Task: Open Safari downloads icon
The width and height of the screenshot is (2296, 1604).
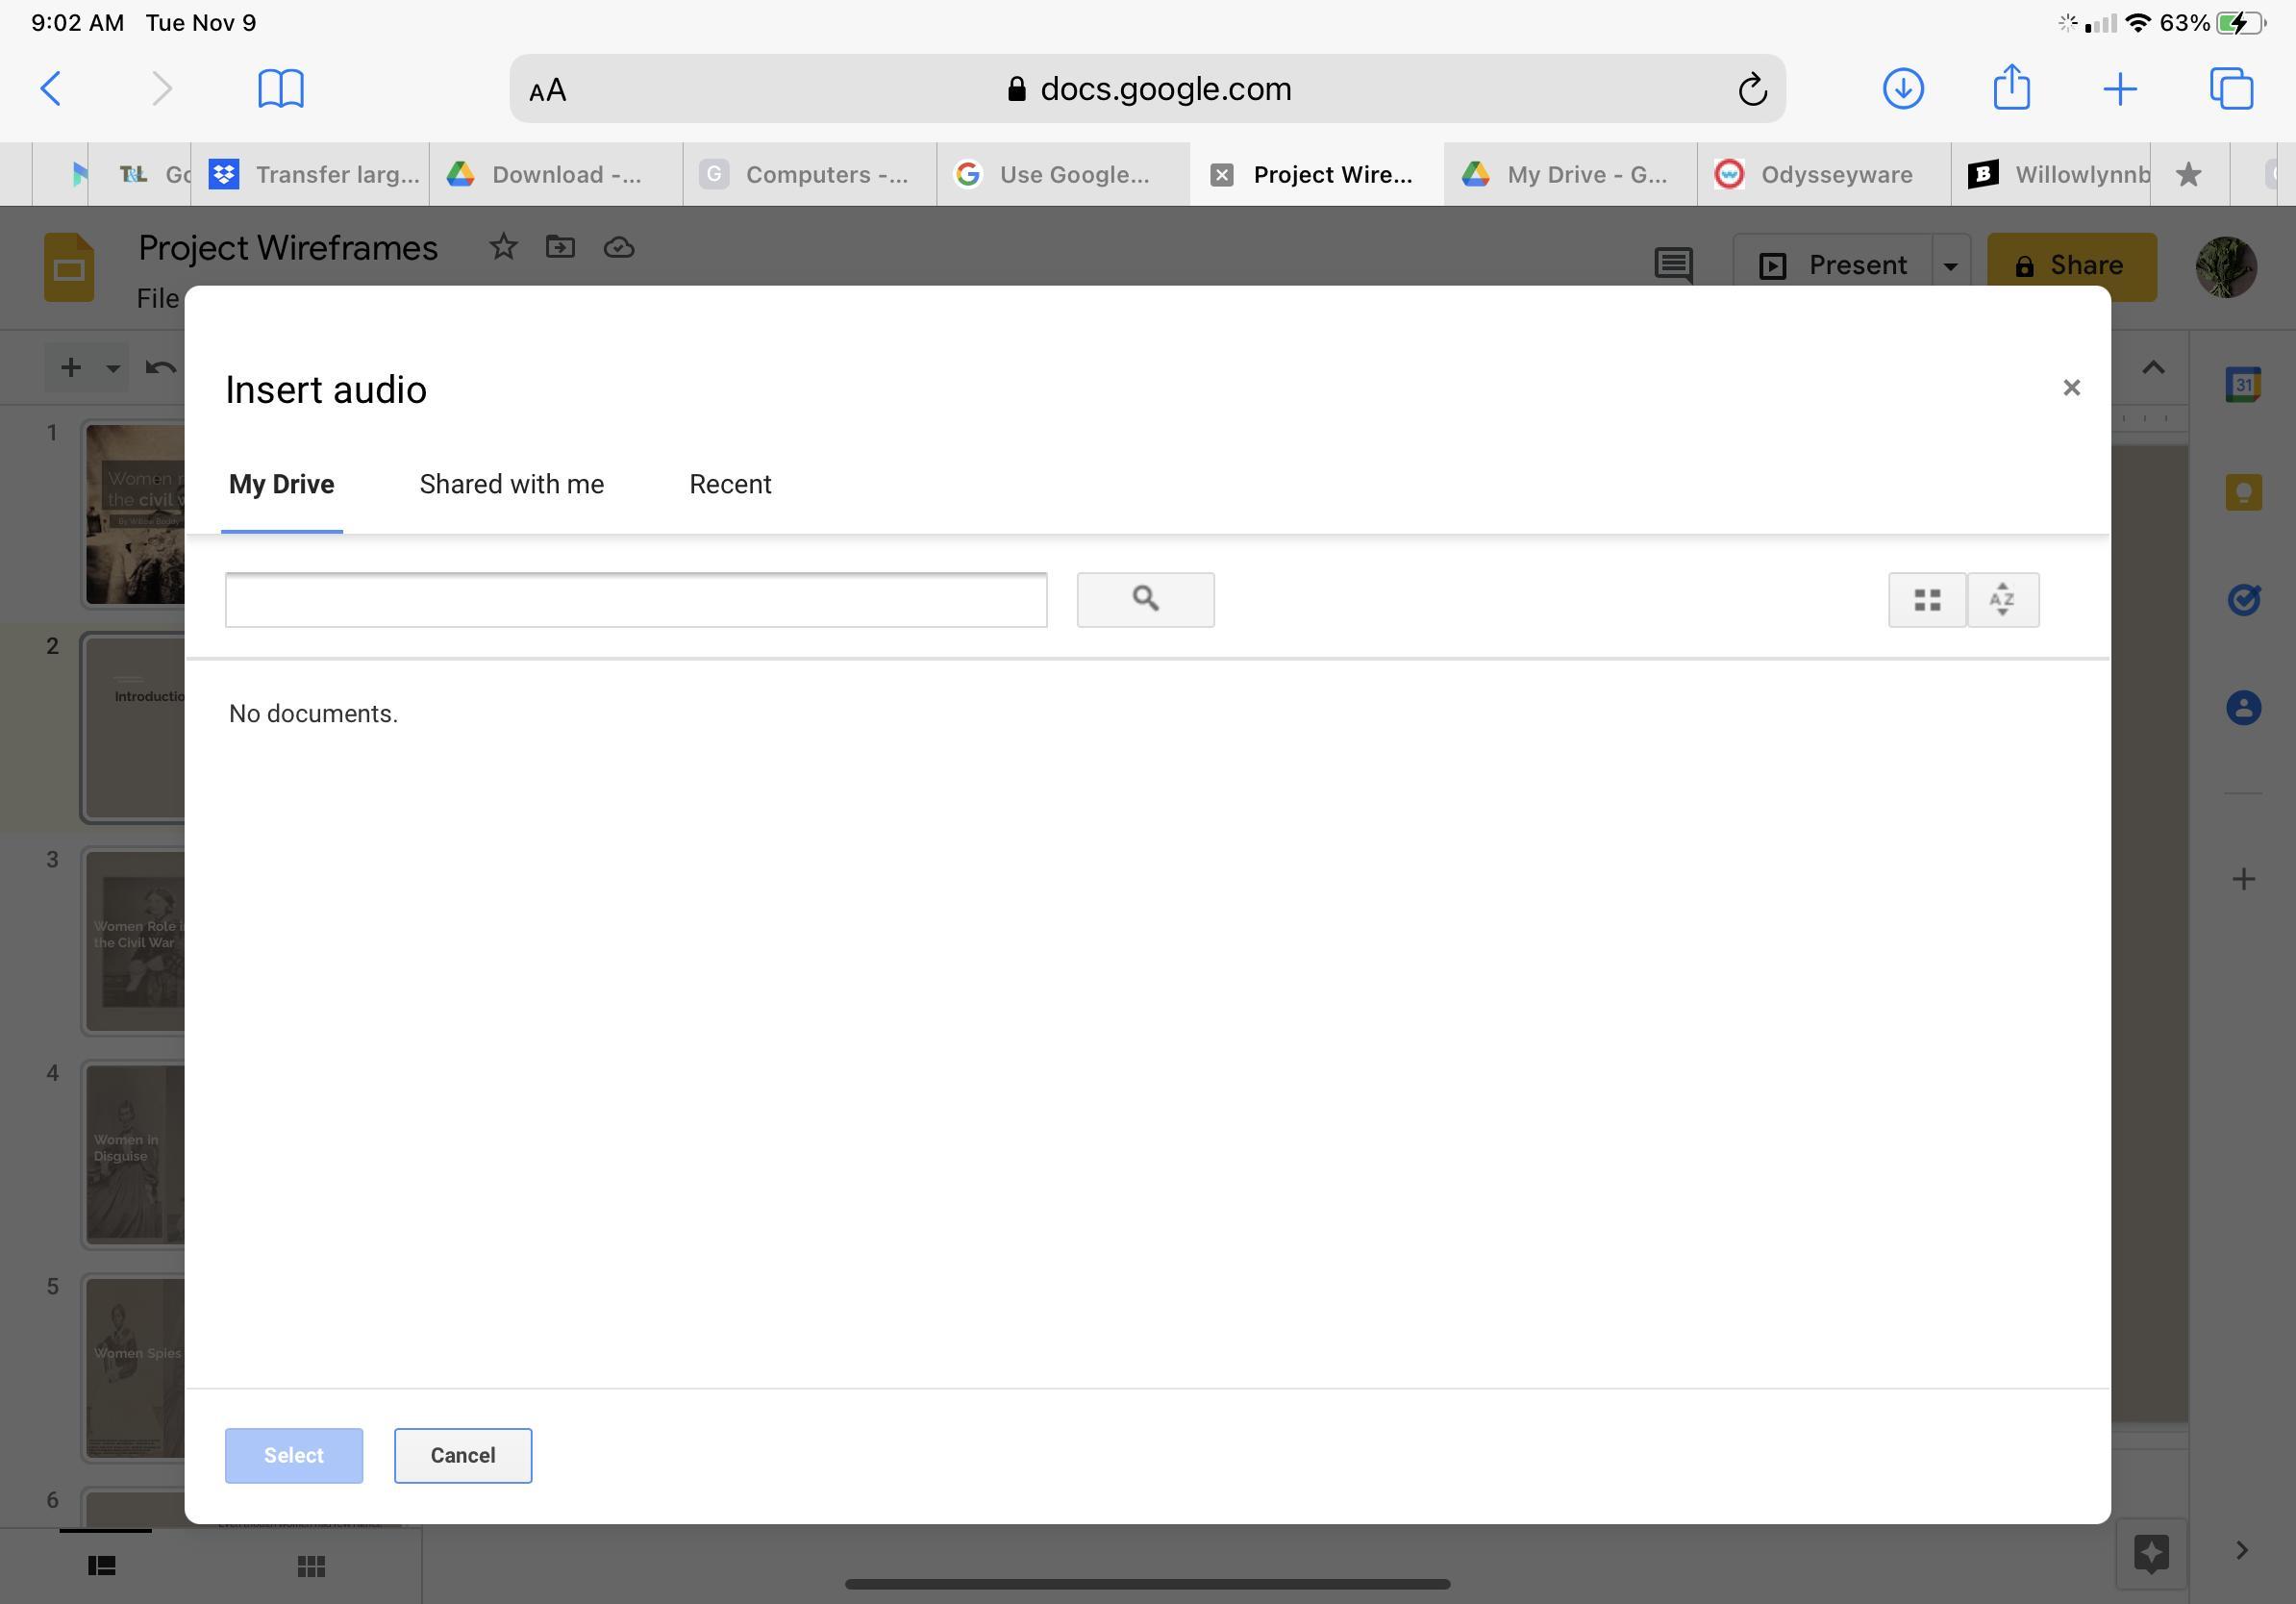Action: pyautogui.click(x=1903, y=89)
